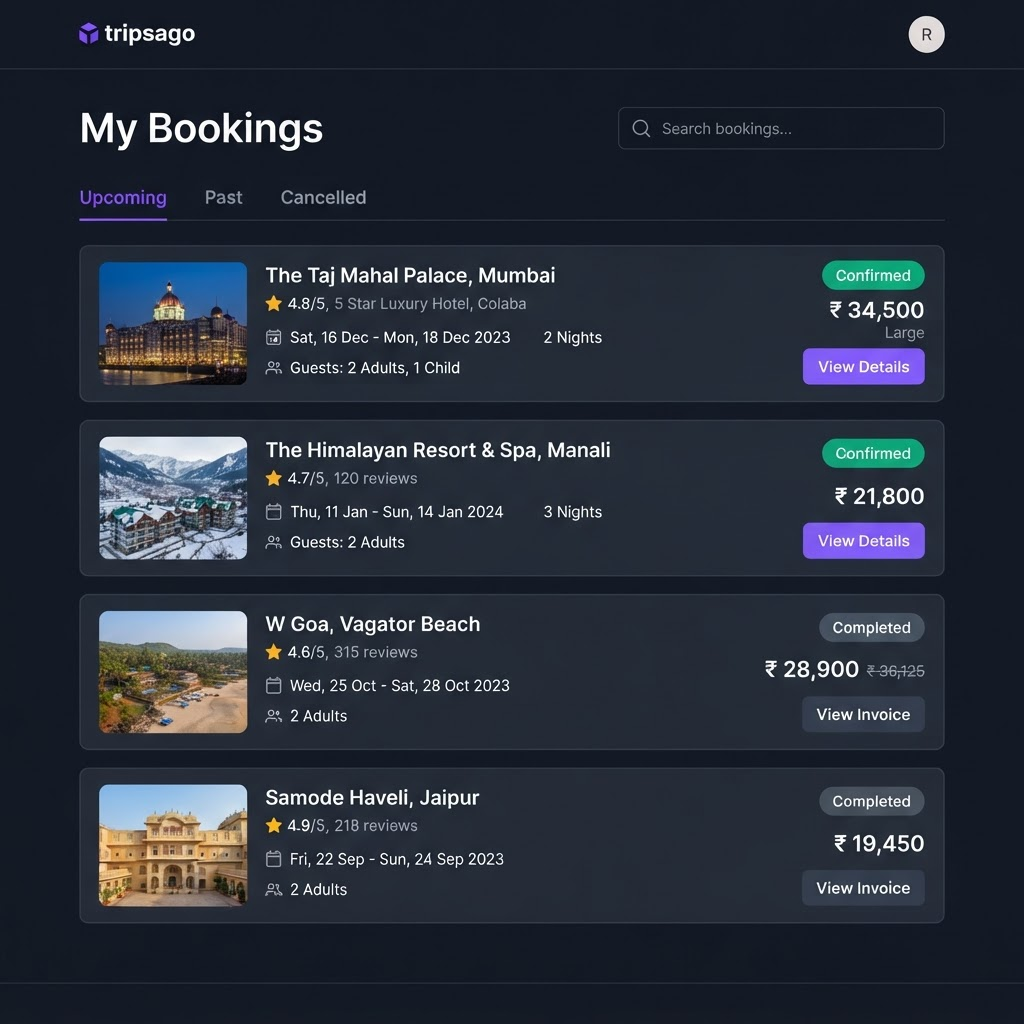View Invoice for Samode Haveli booking

tap(863, 888)
